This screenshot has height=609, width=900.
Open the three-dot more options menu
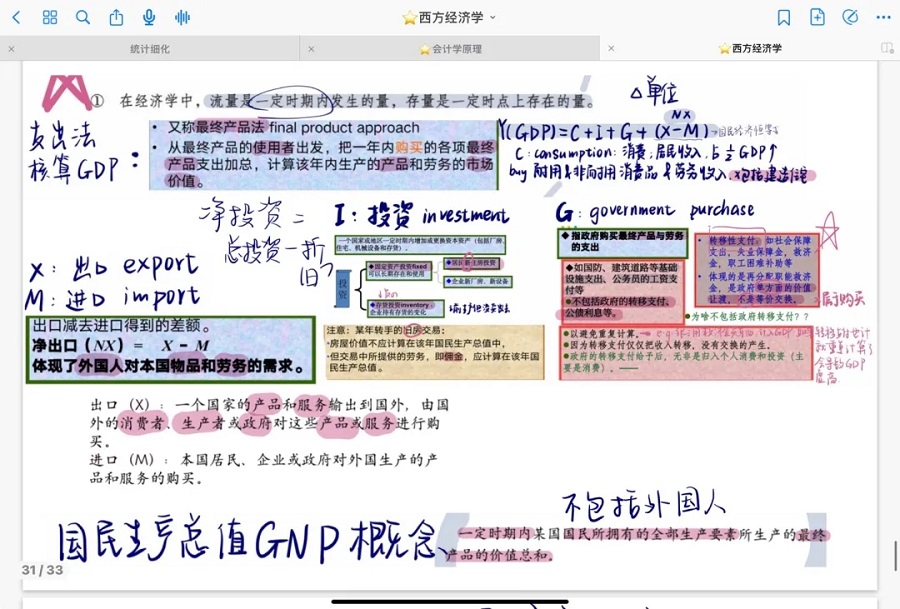883,17
